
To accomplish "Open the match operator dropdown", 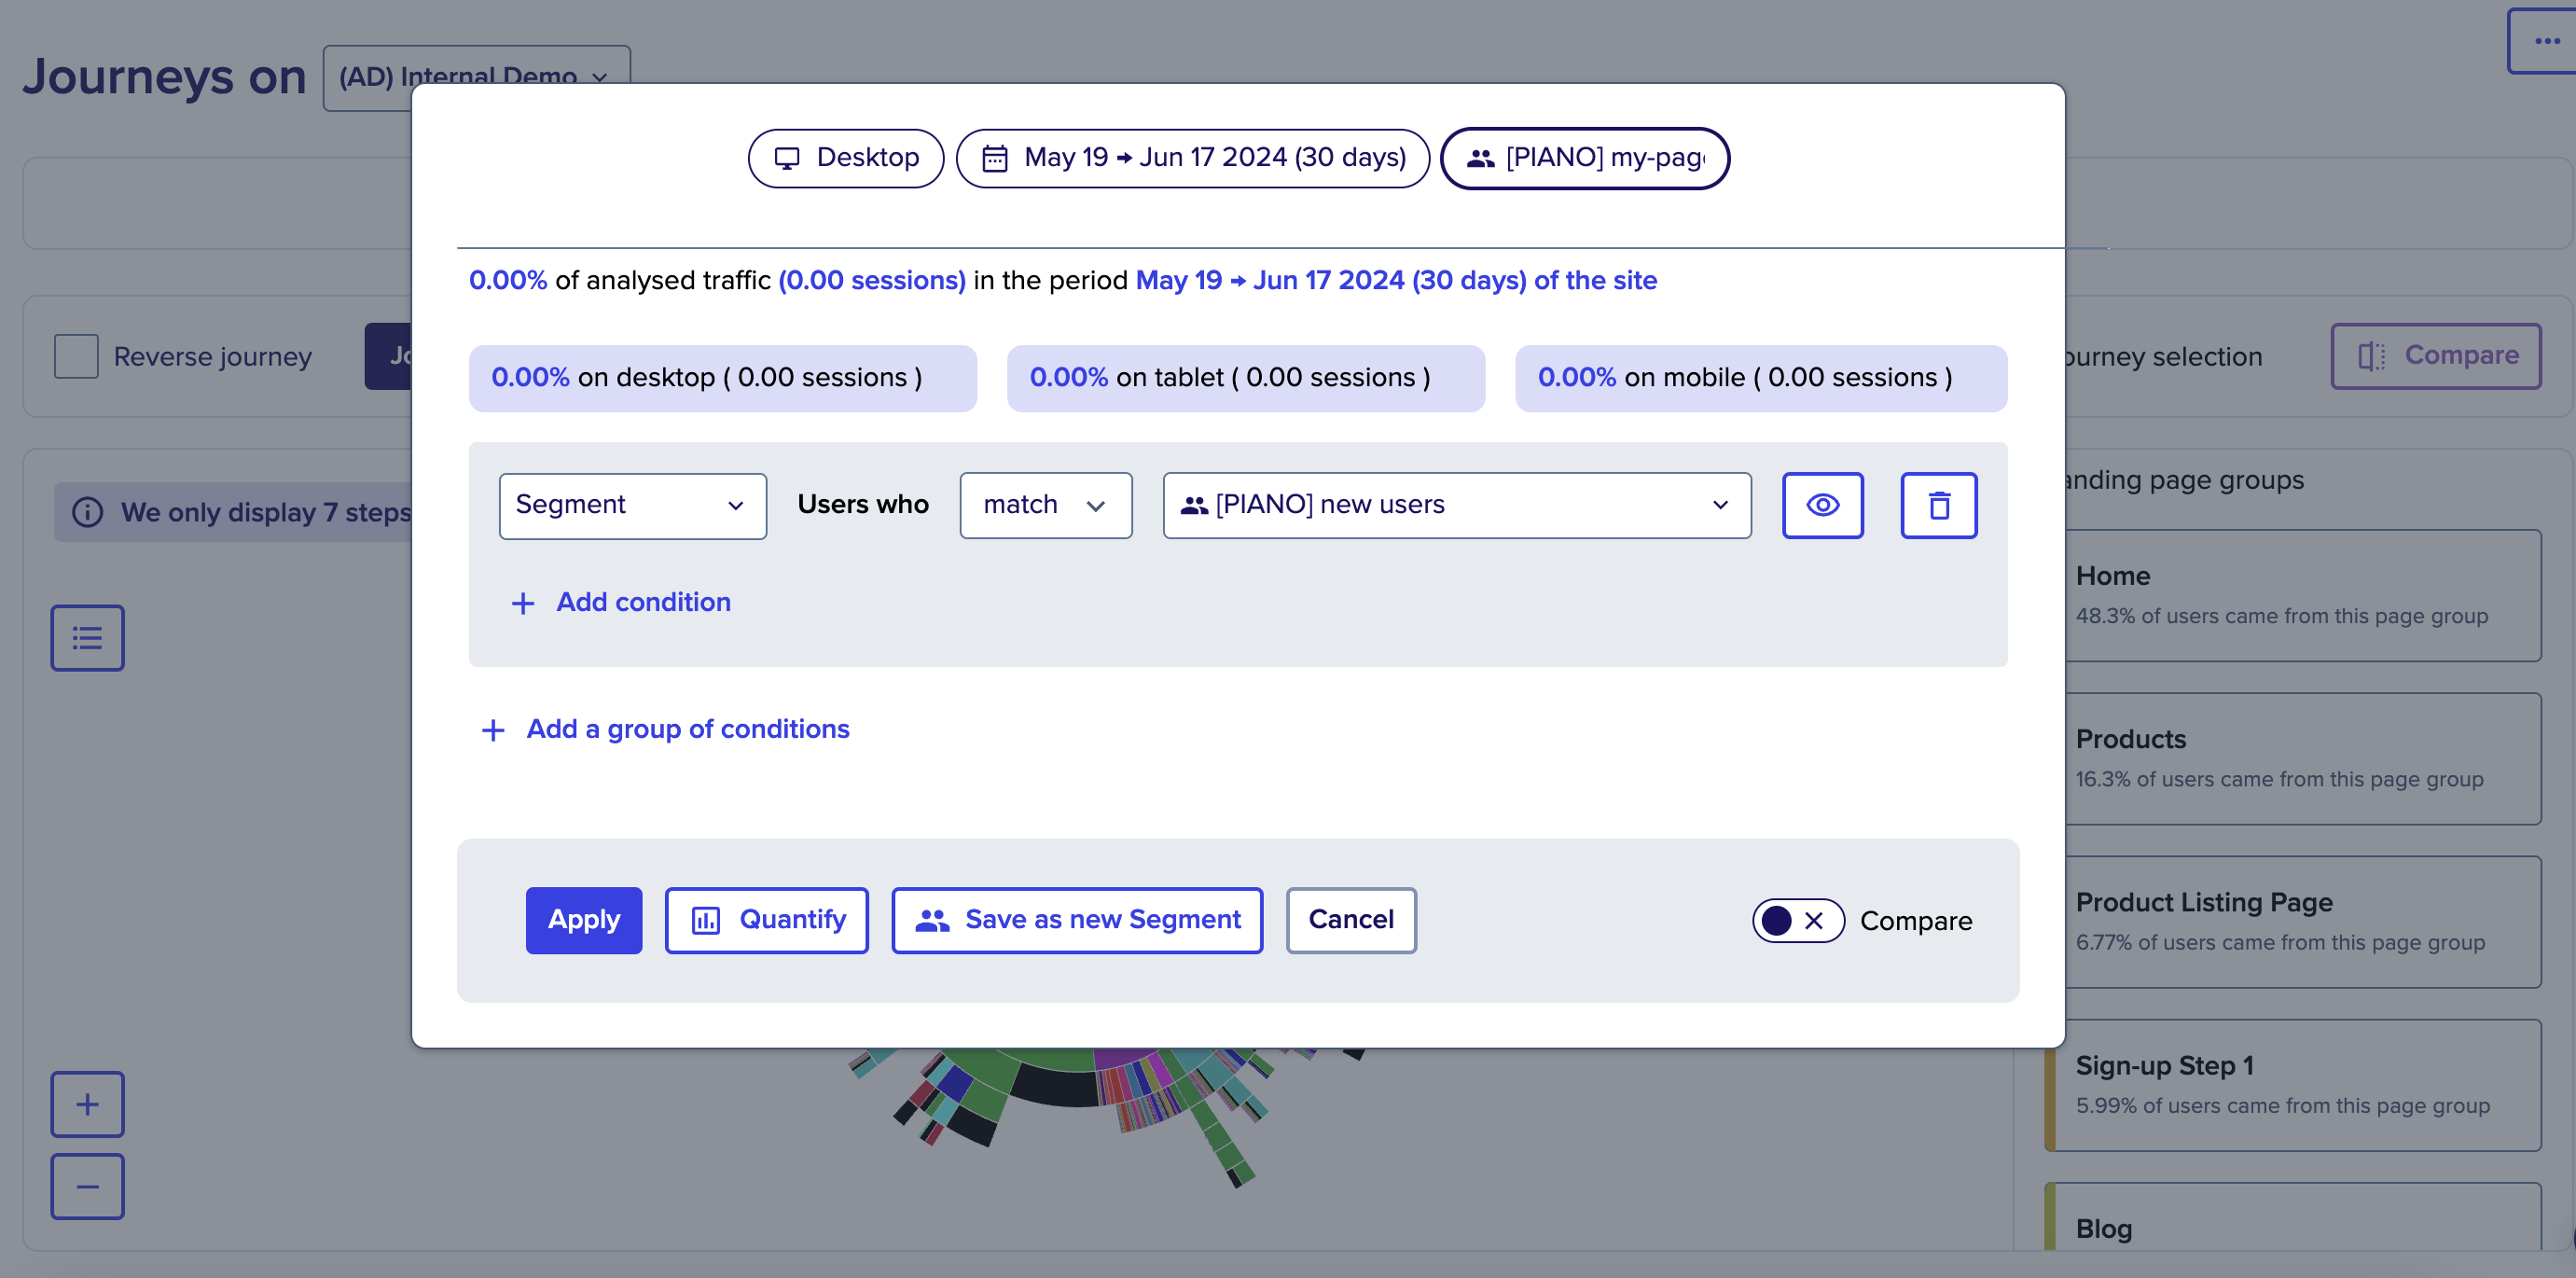I will (1045, 505).
